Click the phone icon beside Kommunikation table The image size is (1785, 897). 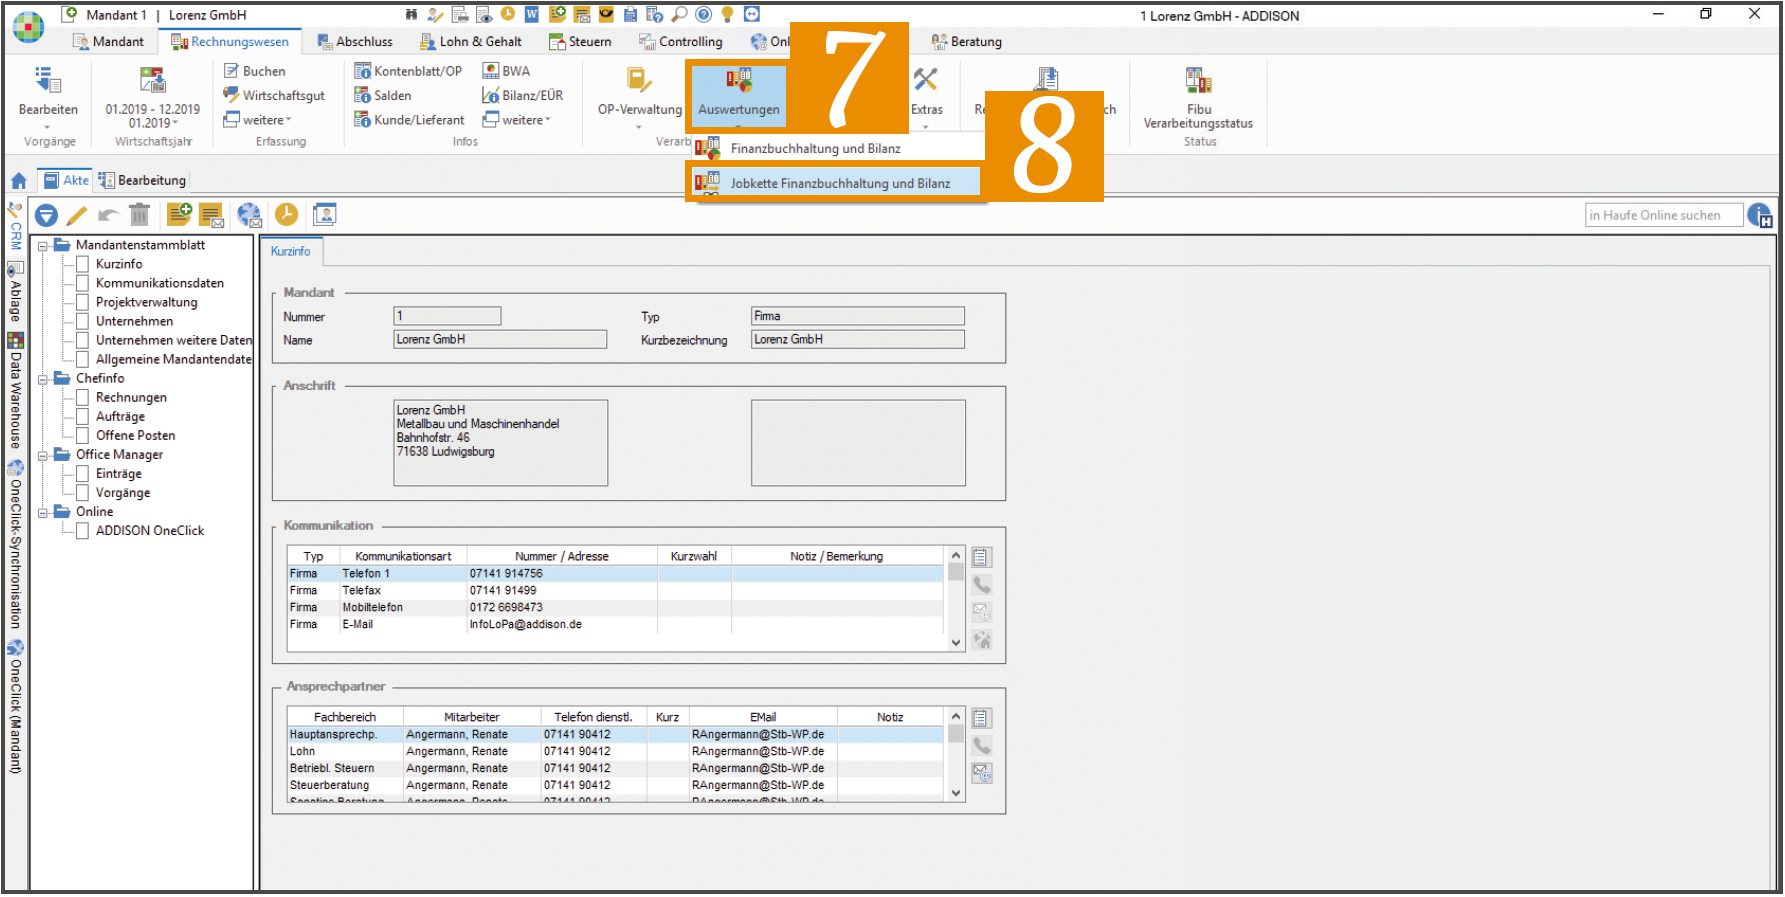point(982,584)
